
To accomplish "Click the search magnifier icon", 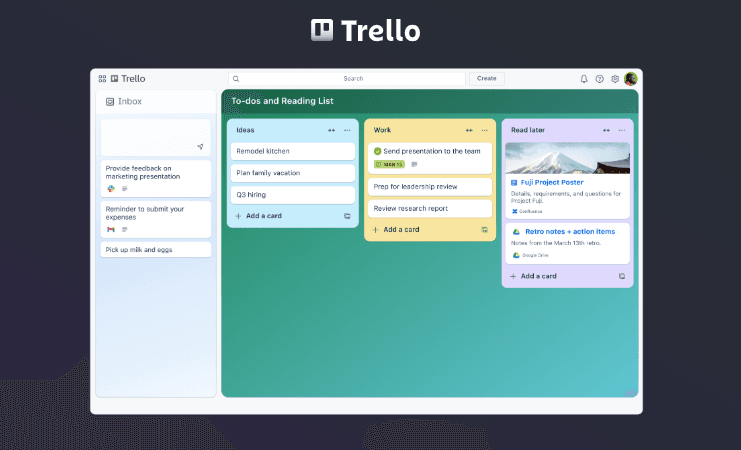I will [236, 79].
